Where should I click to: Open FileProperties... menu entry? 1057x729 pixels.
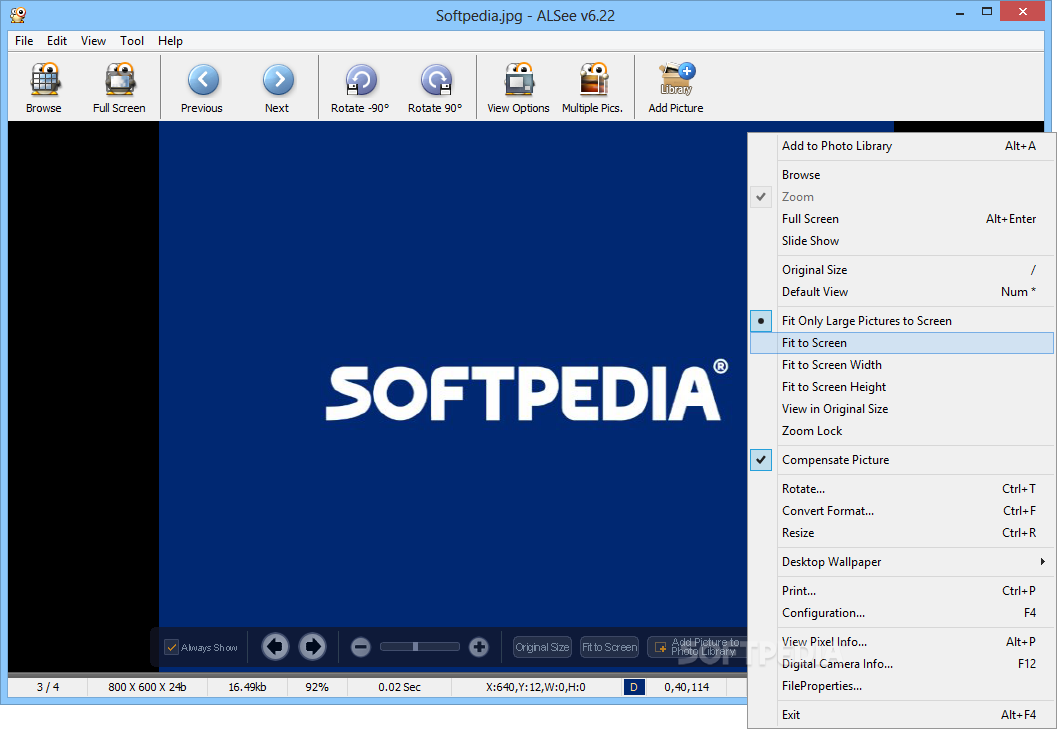point(901,686)
